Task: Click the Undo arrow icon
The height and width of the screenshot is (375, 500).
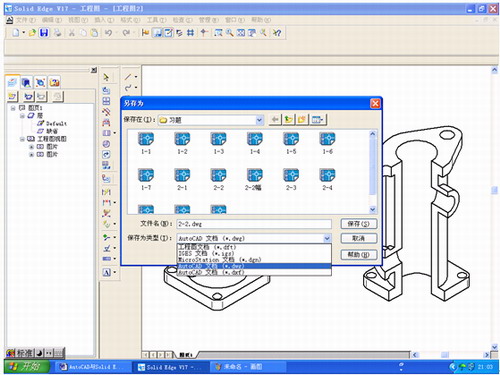Action: pyautogui.click(x=108, y=33)
